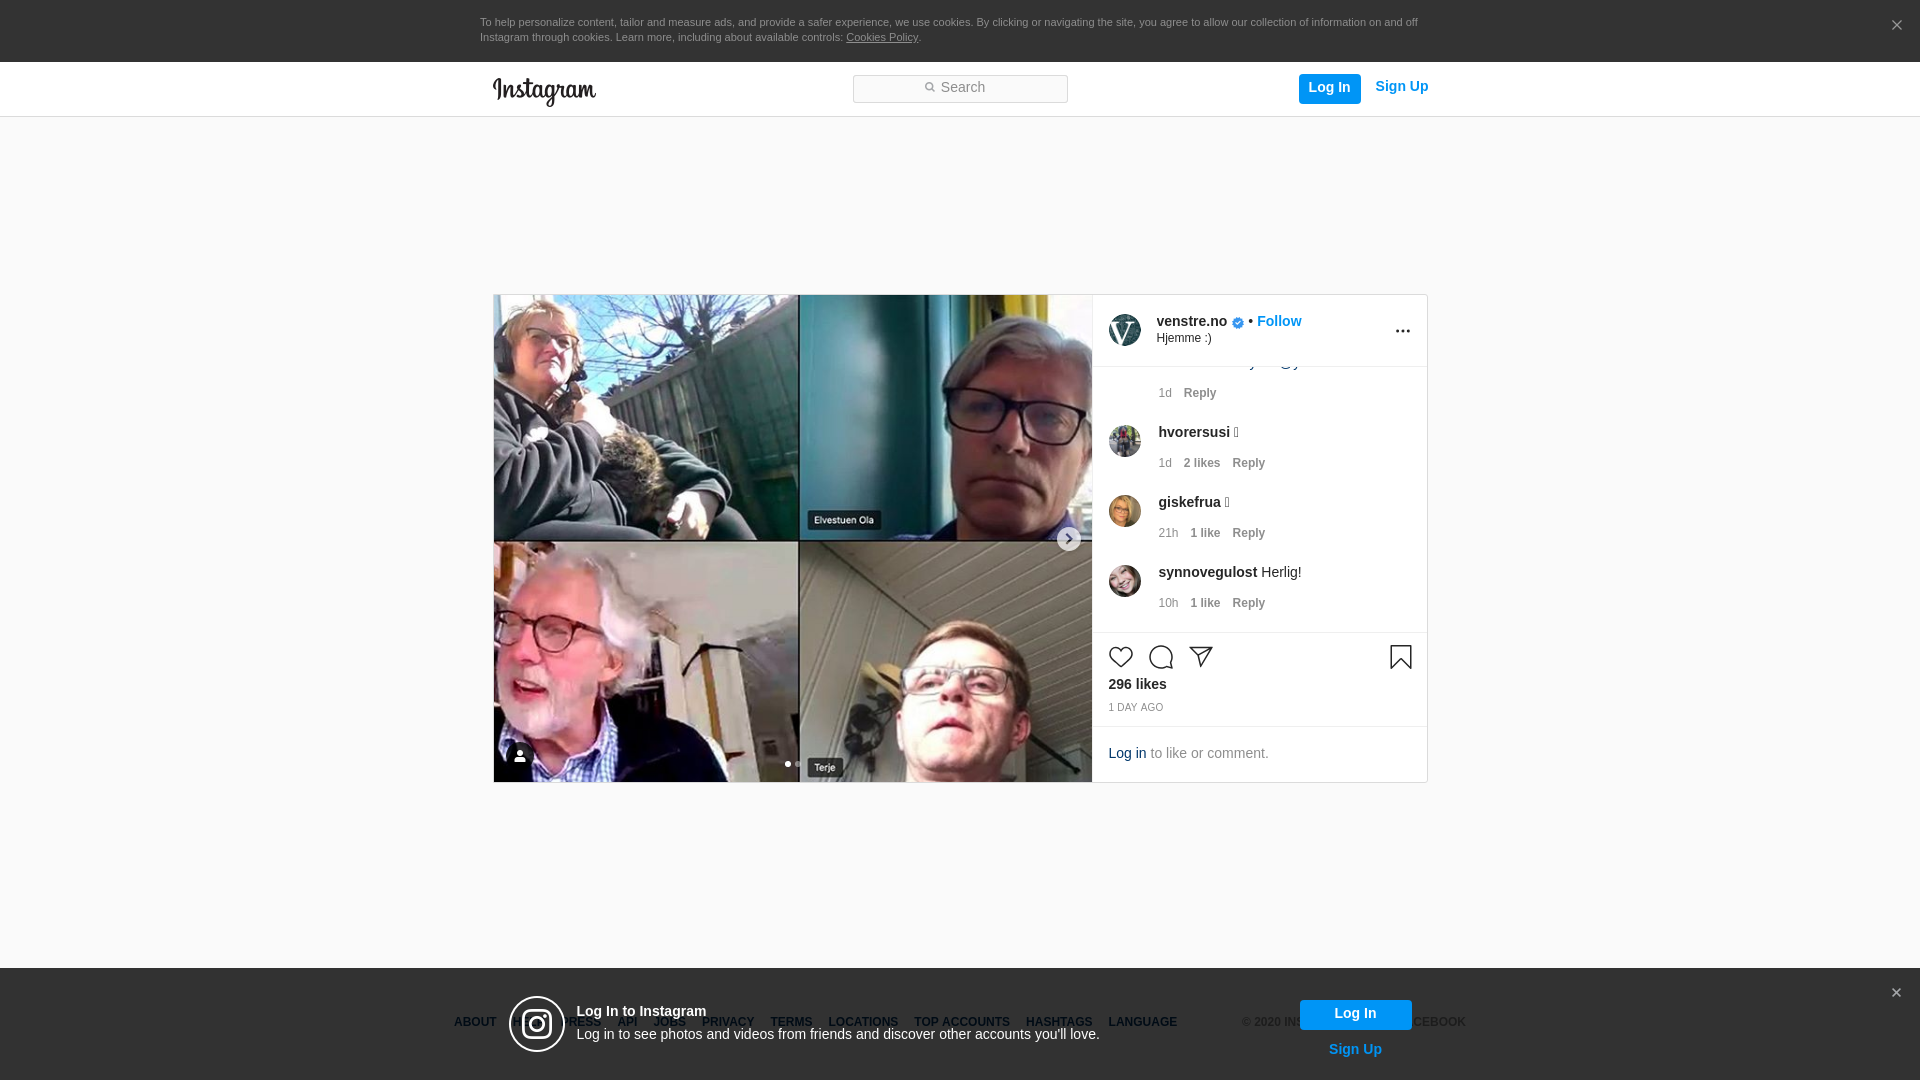View 2 likes on hvorersusi comment
Screen dimensions: 1920x1080
click(1201, 463)
